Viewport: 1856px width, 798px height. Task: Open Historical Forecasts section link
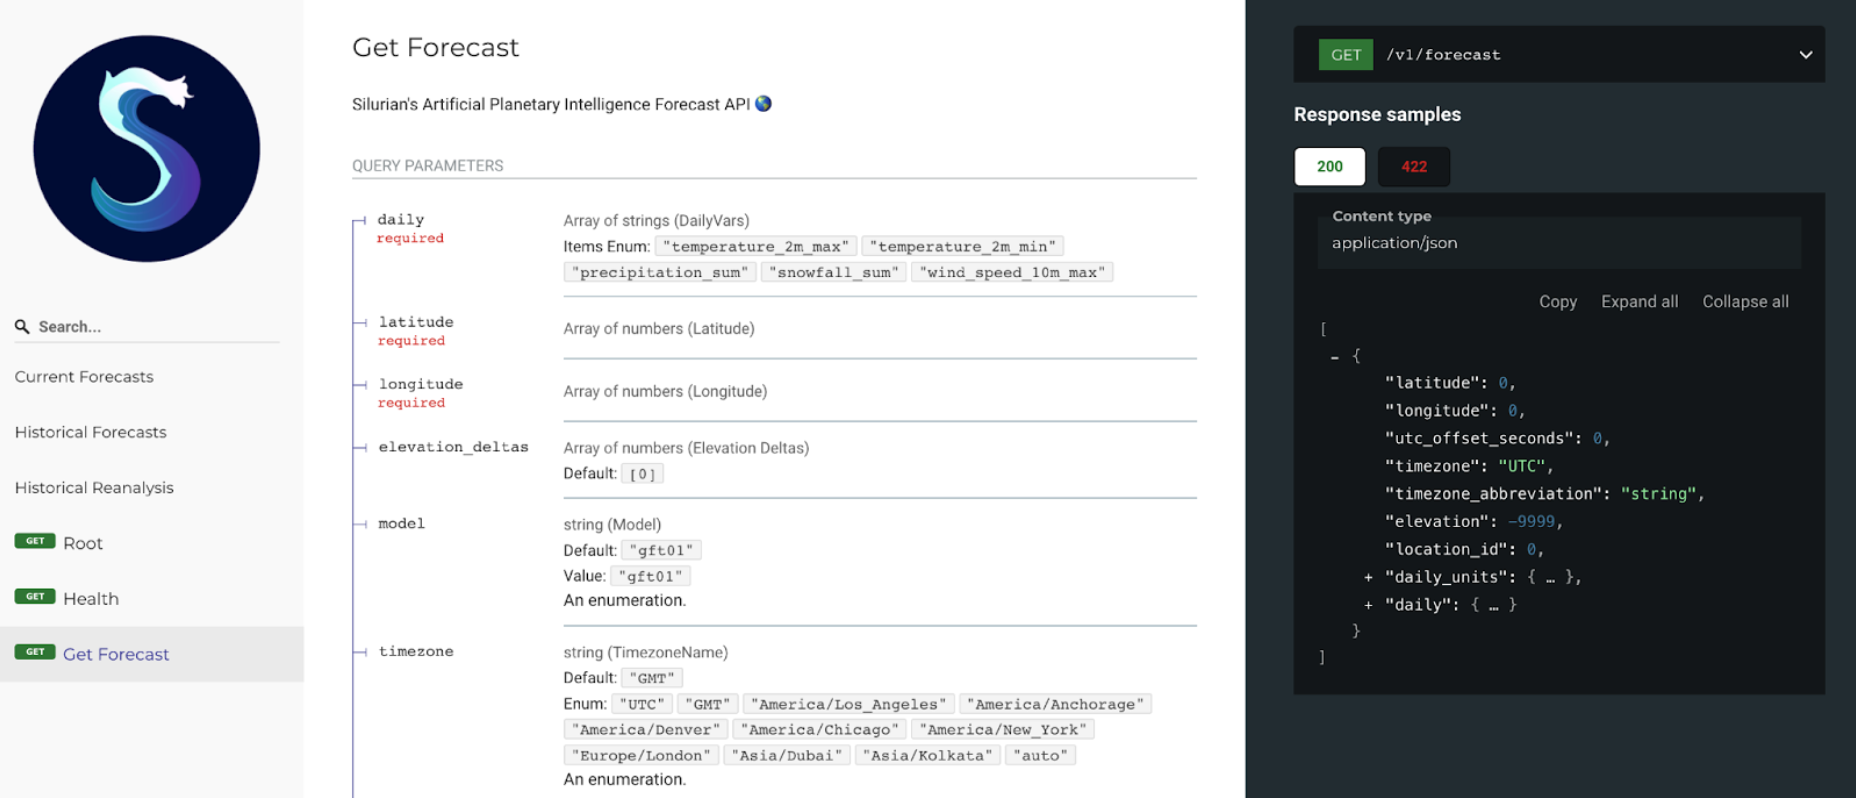click(91, 432)
